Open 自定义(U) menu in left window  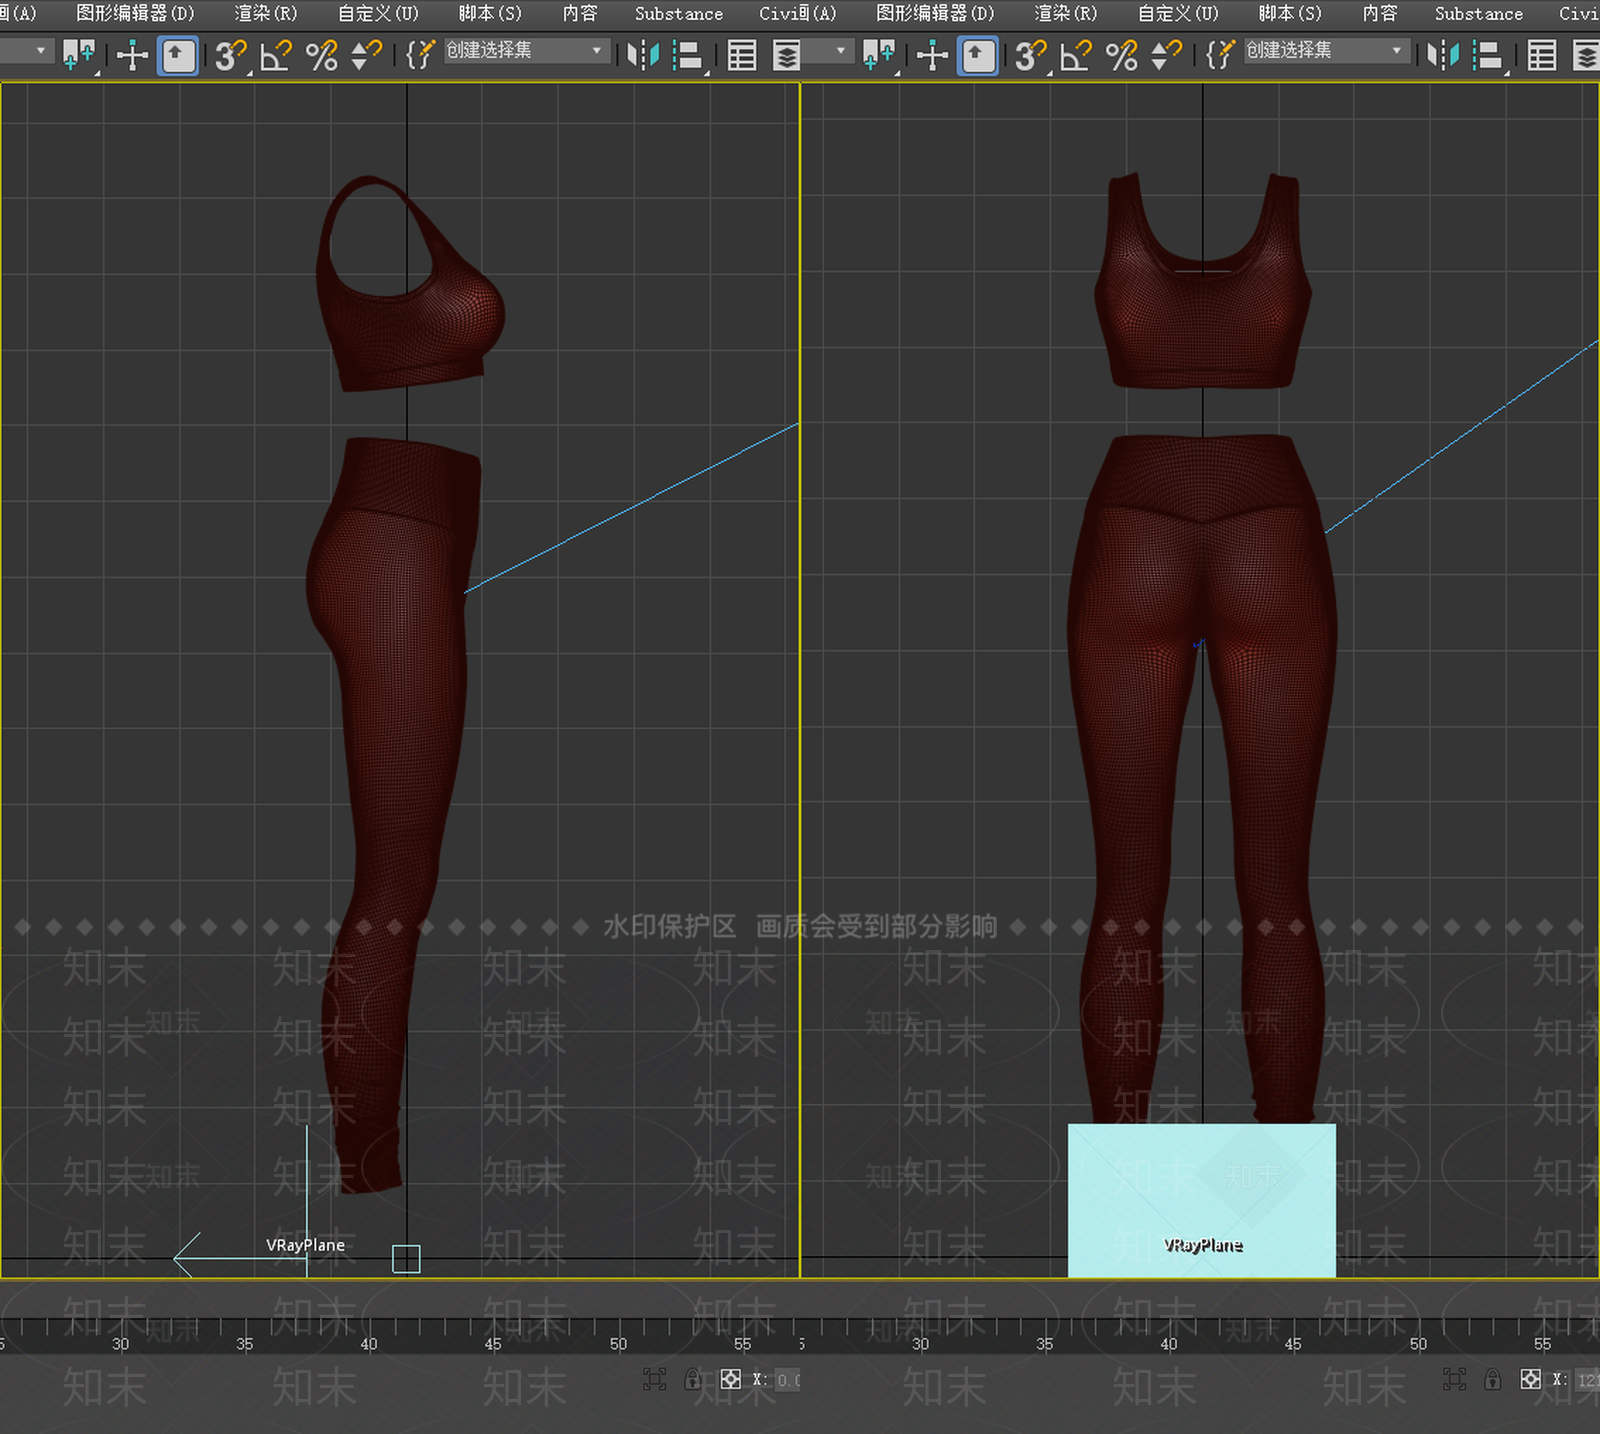pos(378,13)
